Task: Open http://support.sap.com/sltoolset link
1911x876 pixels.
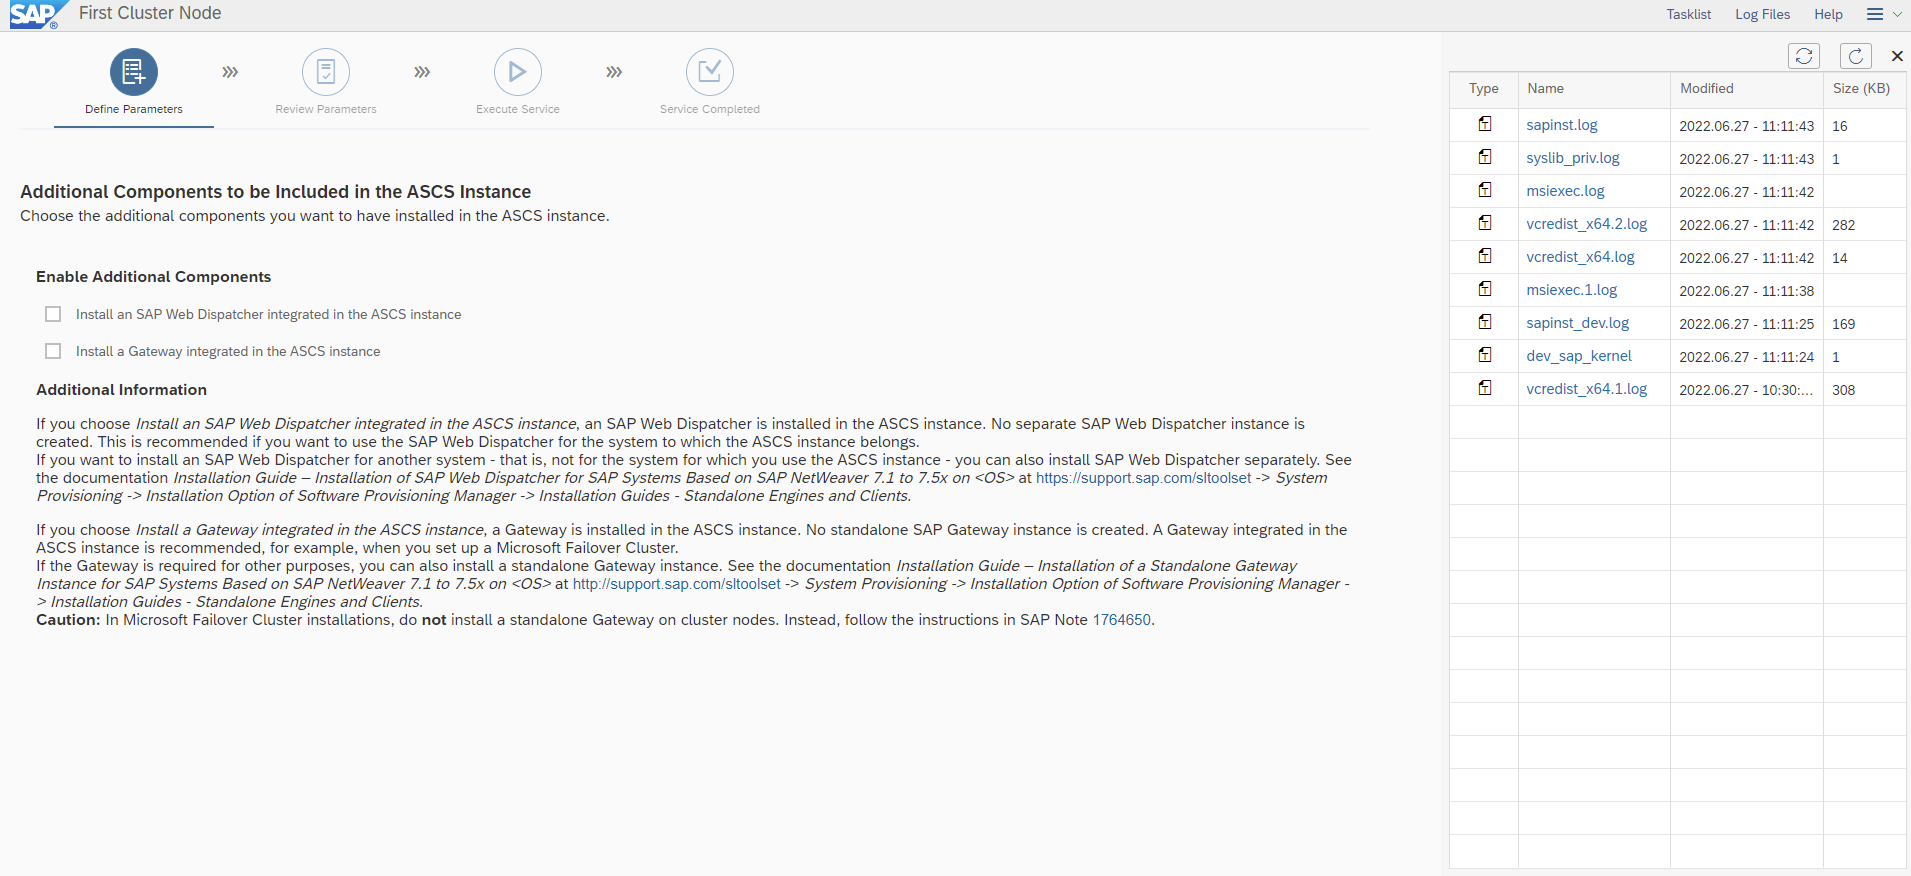Action: (676, 584)
